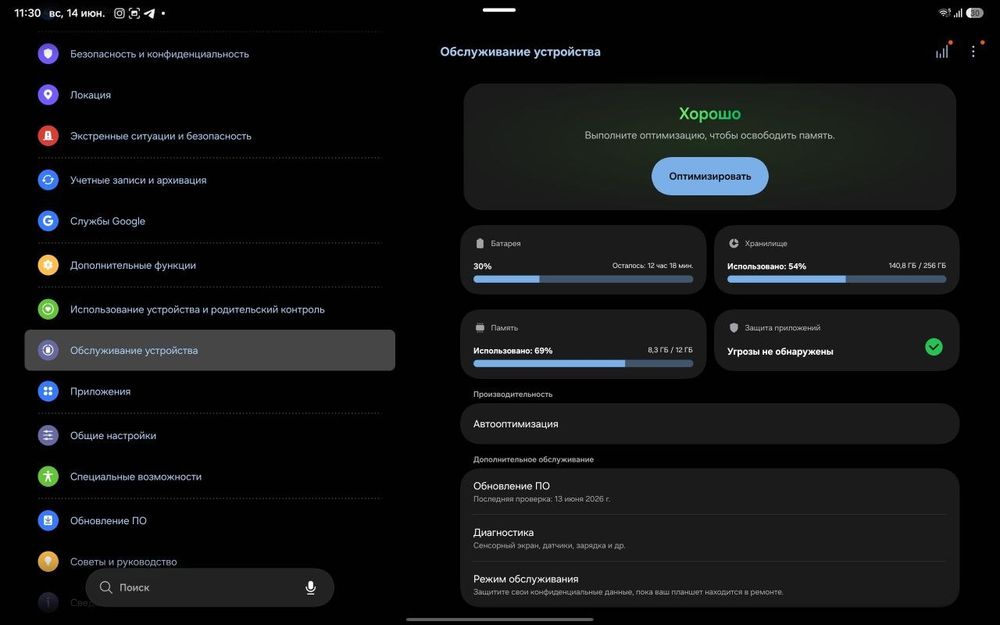
Task: Tap the battery icon in Батарея card
Action: point(480,243)
